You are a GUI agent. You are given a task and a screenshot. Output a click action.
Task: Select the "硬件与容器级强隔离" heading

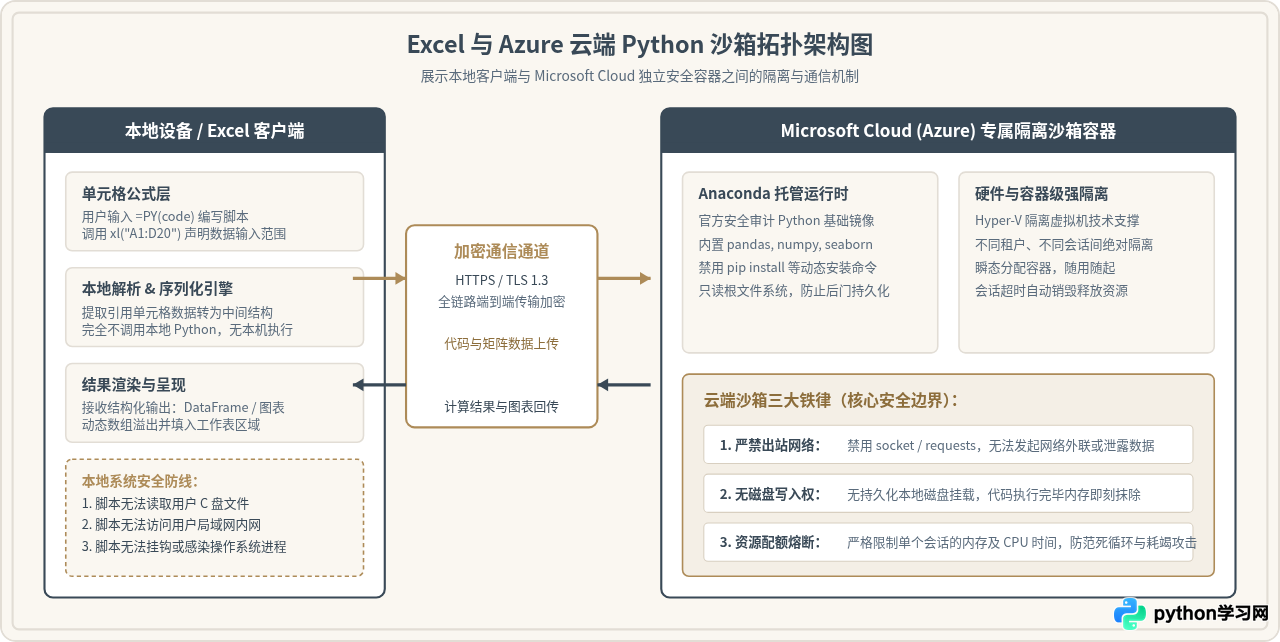coord(1041,194)
